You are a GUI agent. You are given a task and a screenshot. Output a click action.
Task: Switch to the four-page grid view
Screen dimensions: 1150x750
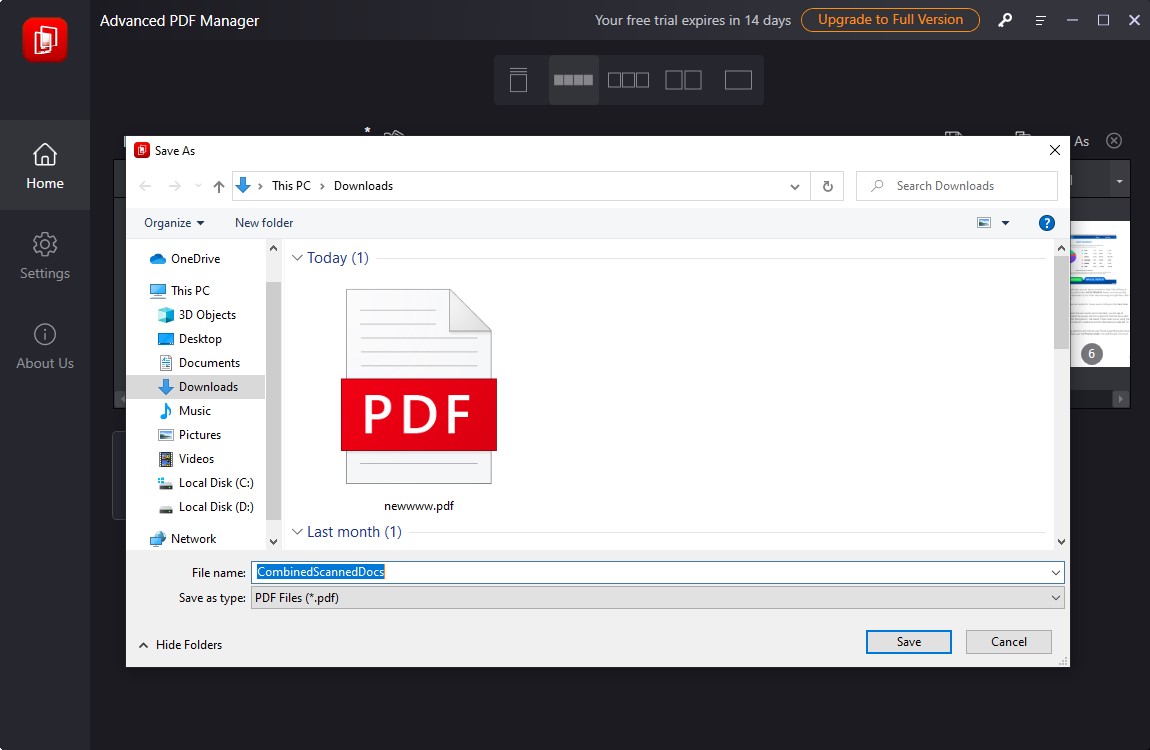(573, 79)
